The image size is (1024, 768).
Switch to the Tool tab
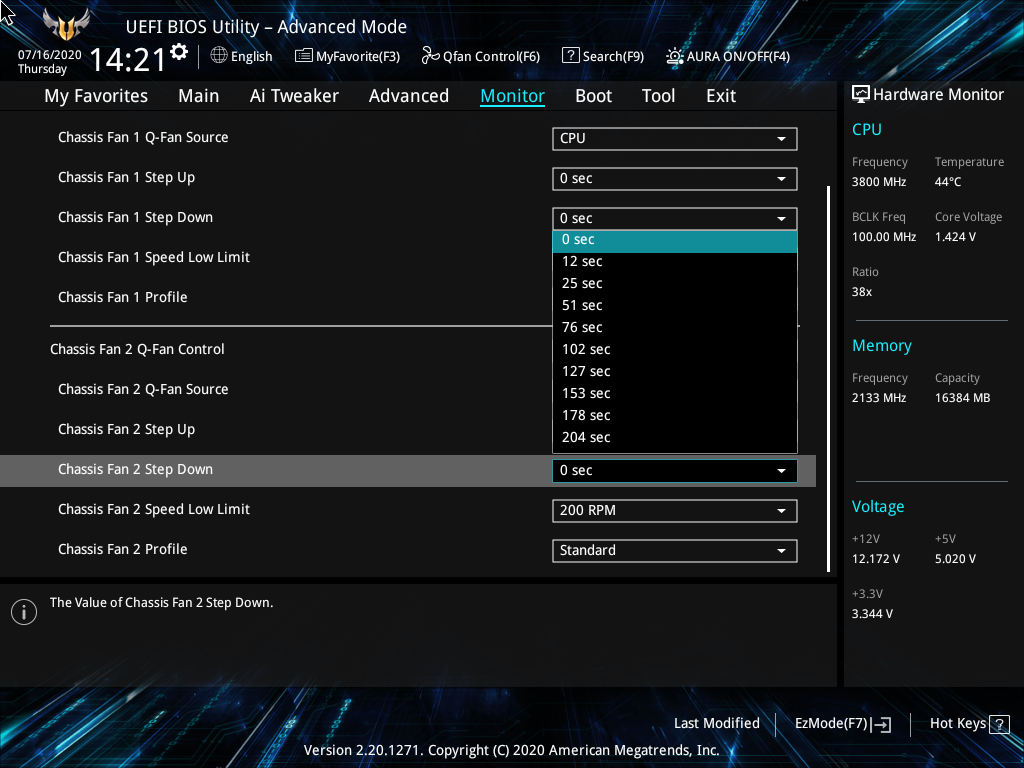click(658, 96)
